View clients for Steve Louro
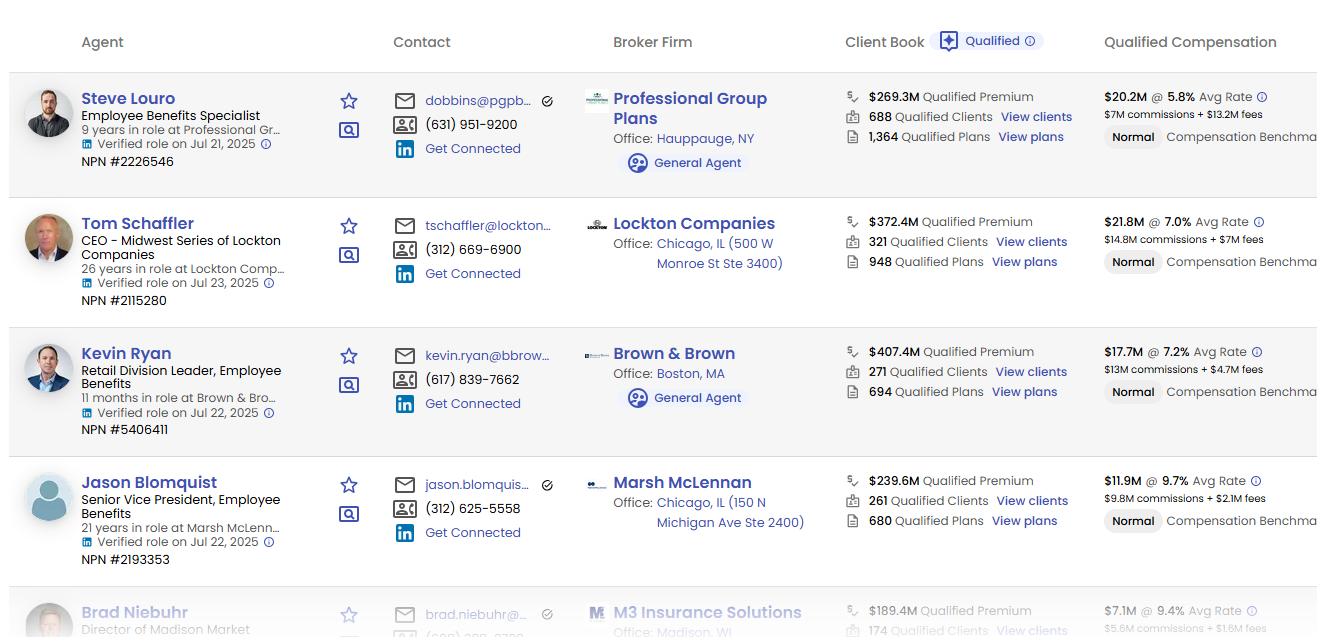Screen dimensions: 1317x637 click(x=1036, y=117)
